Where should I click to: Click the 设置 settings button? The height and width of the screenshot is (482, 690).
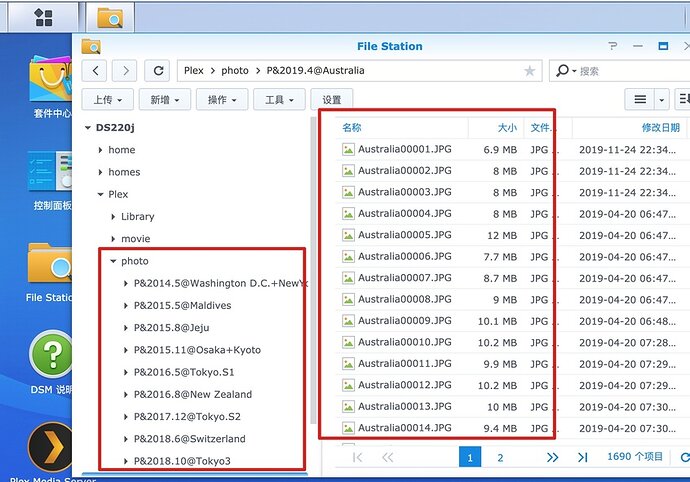coord(332,99)
